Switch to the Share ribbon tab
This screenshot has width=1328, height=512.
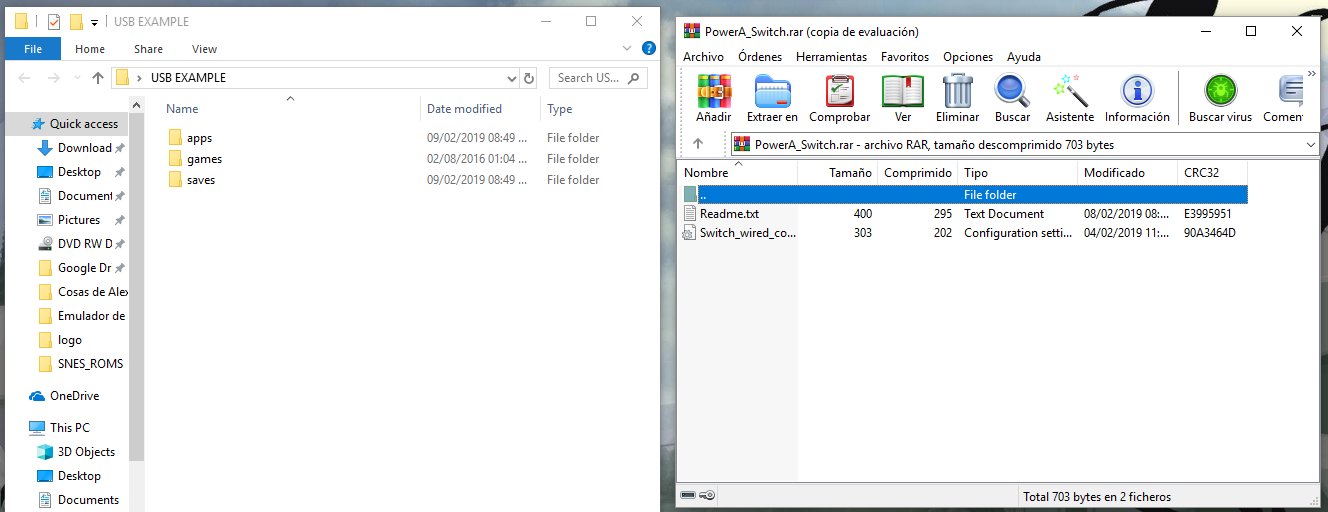coord(148,49)
